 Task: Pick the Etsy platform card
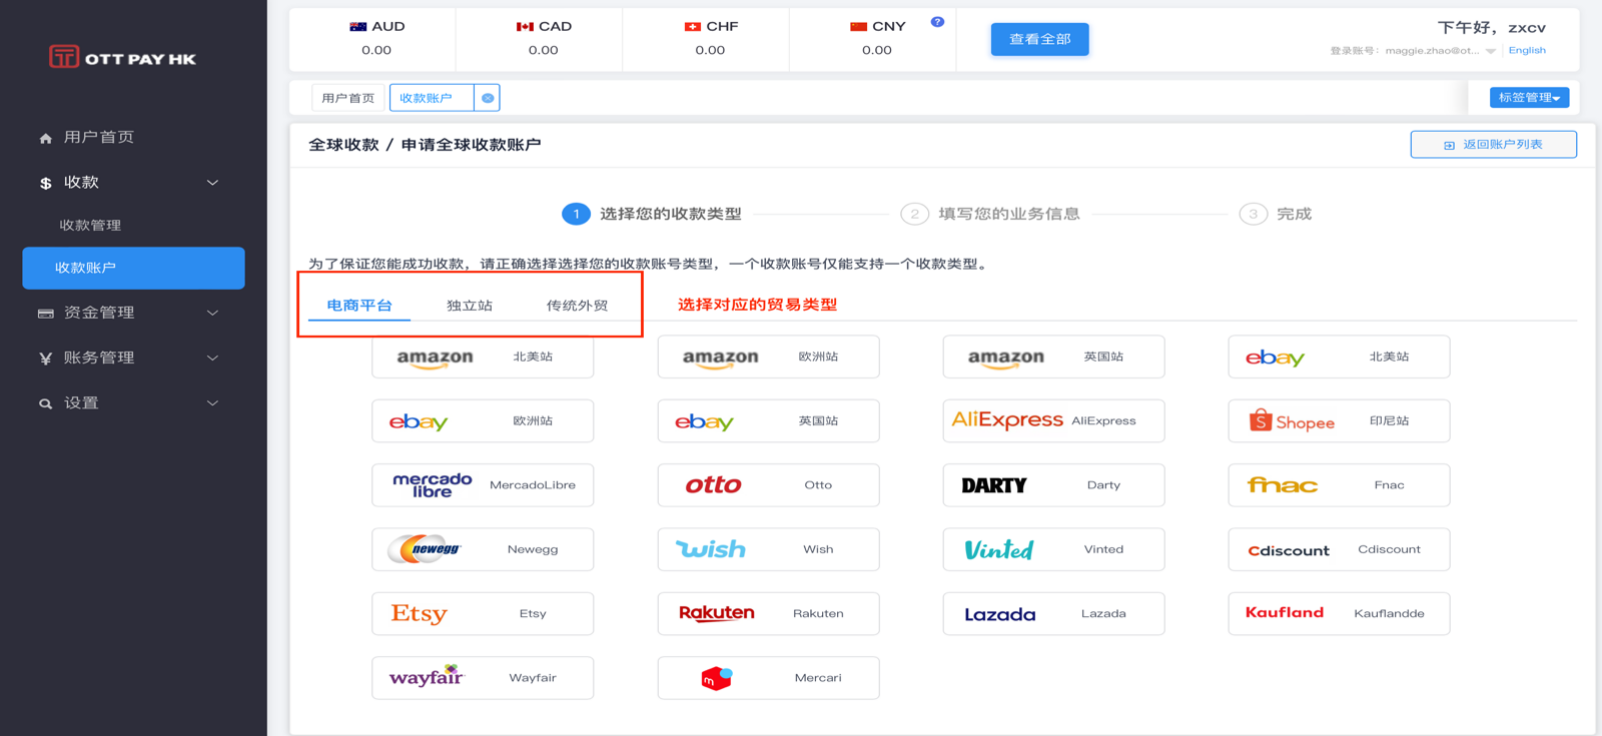pos(482,613)
